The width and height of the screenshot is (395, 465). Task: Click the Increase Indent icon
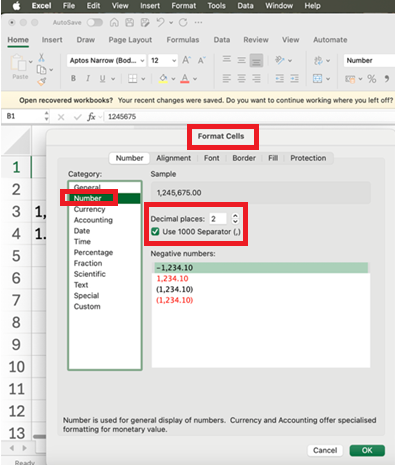click(294, 79)
